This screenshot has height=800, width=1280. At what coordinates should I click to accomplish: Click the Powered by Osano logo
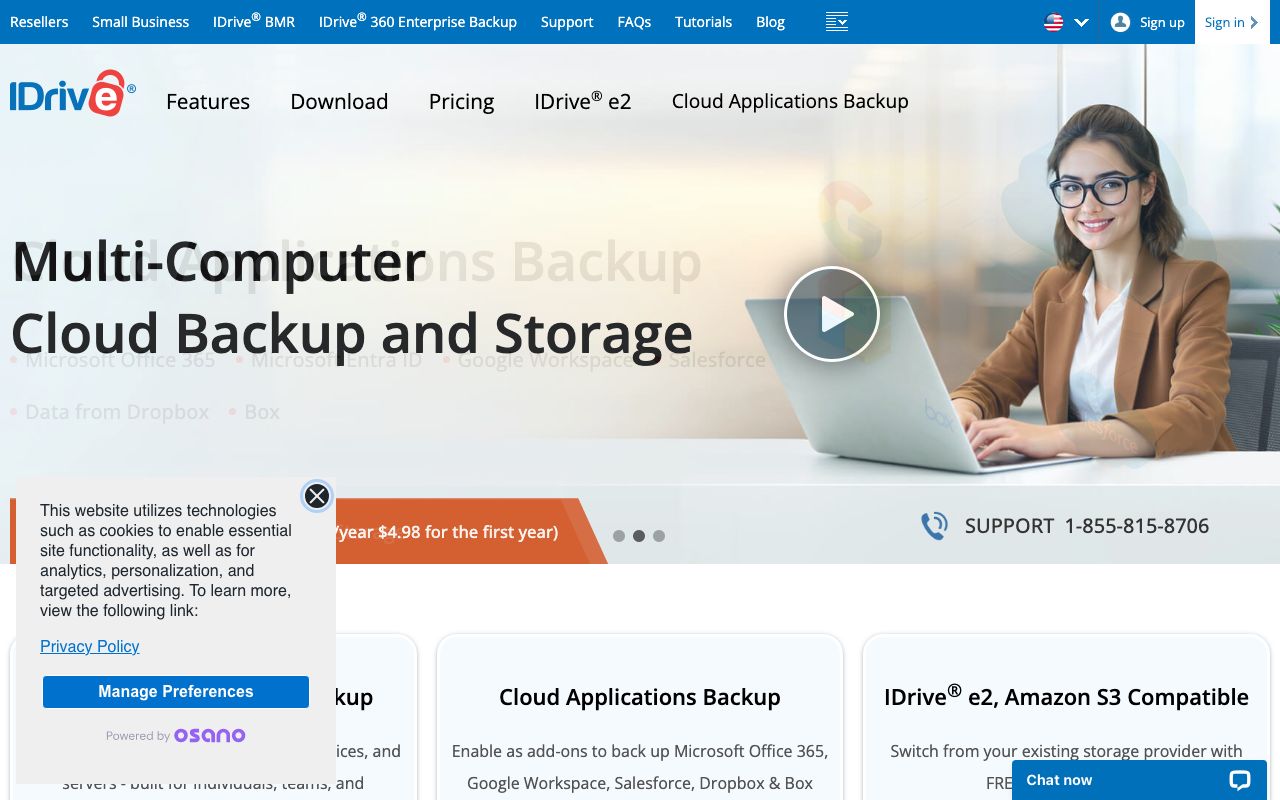coord(176,736)
